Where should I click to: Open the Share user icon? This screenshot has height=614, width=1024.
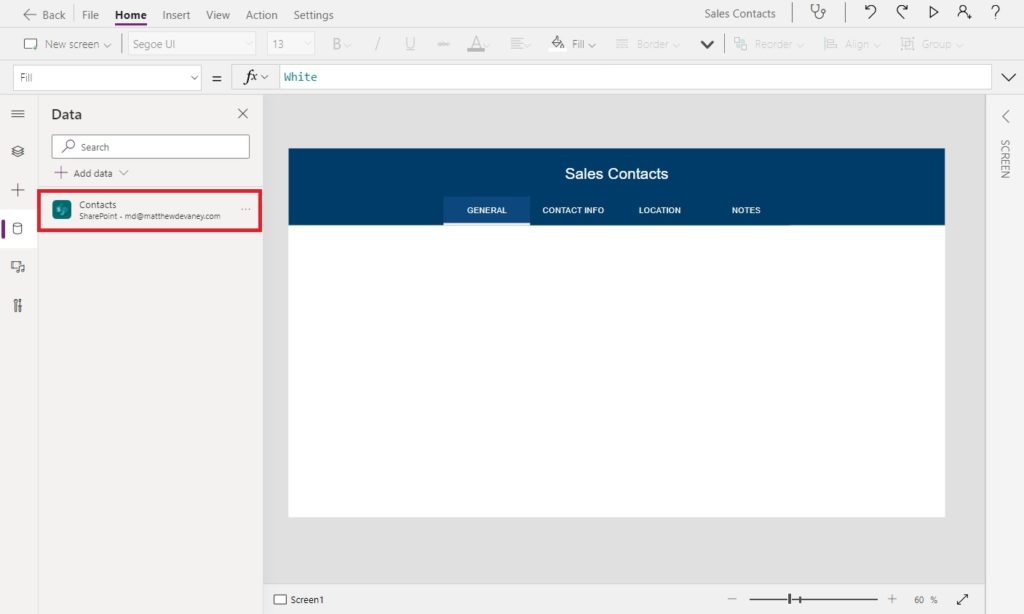(964, 12)
